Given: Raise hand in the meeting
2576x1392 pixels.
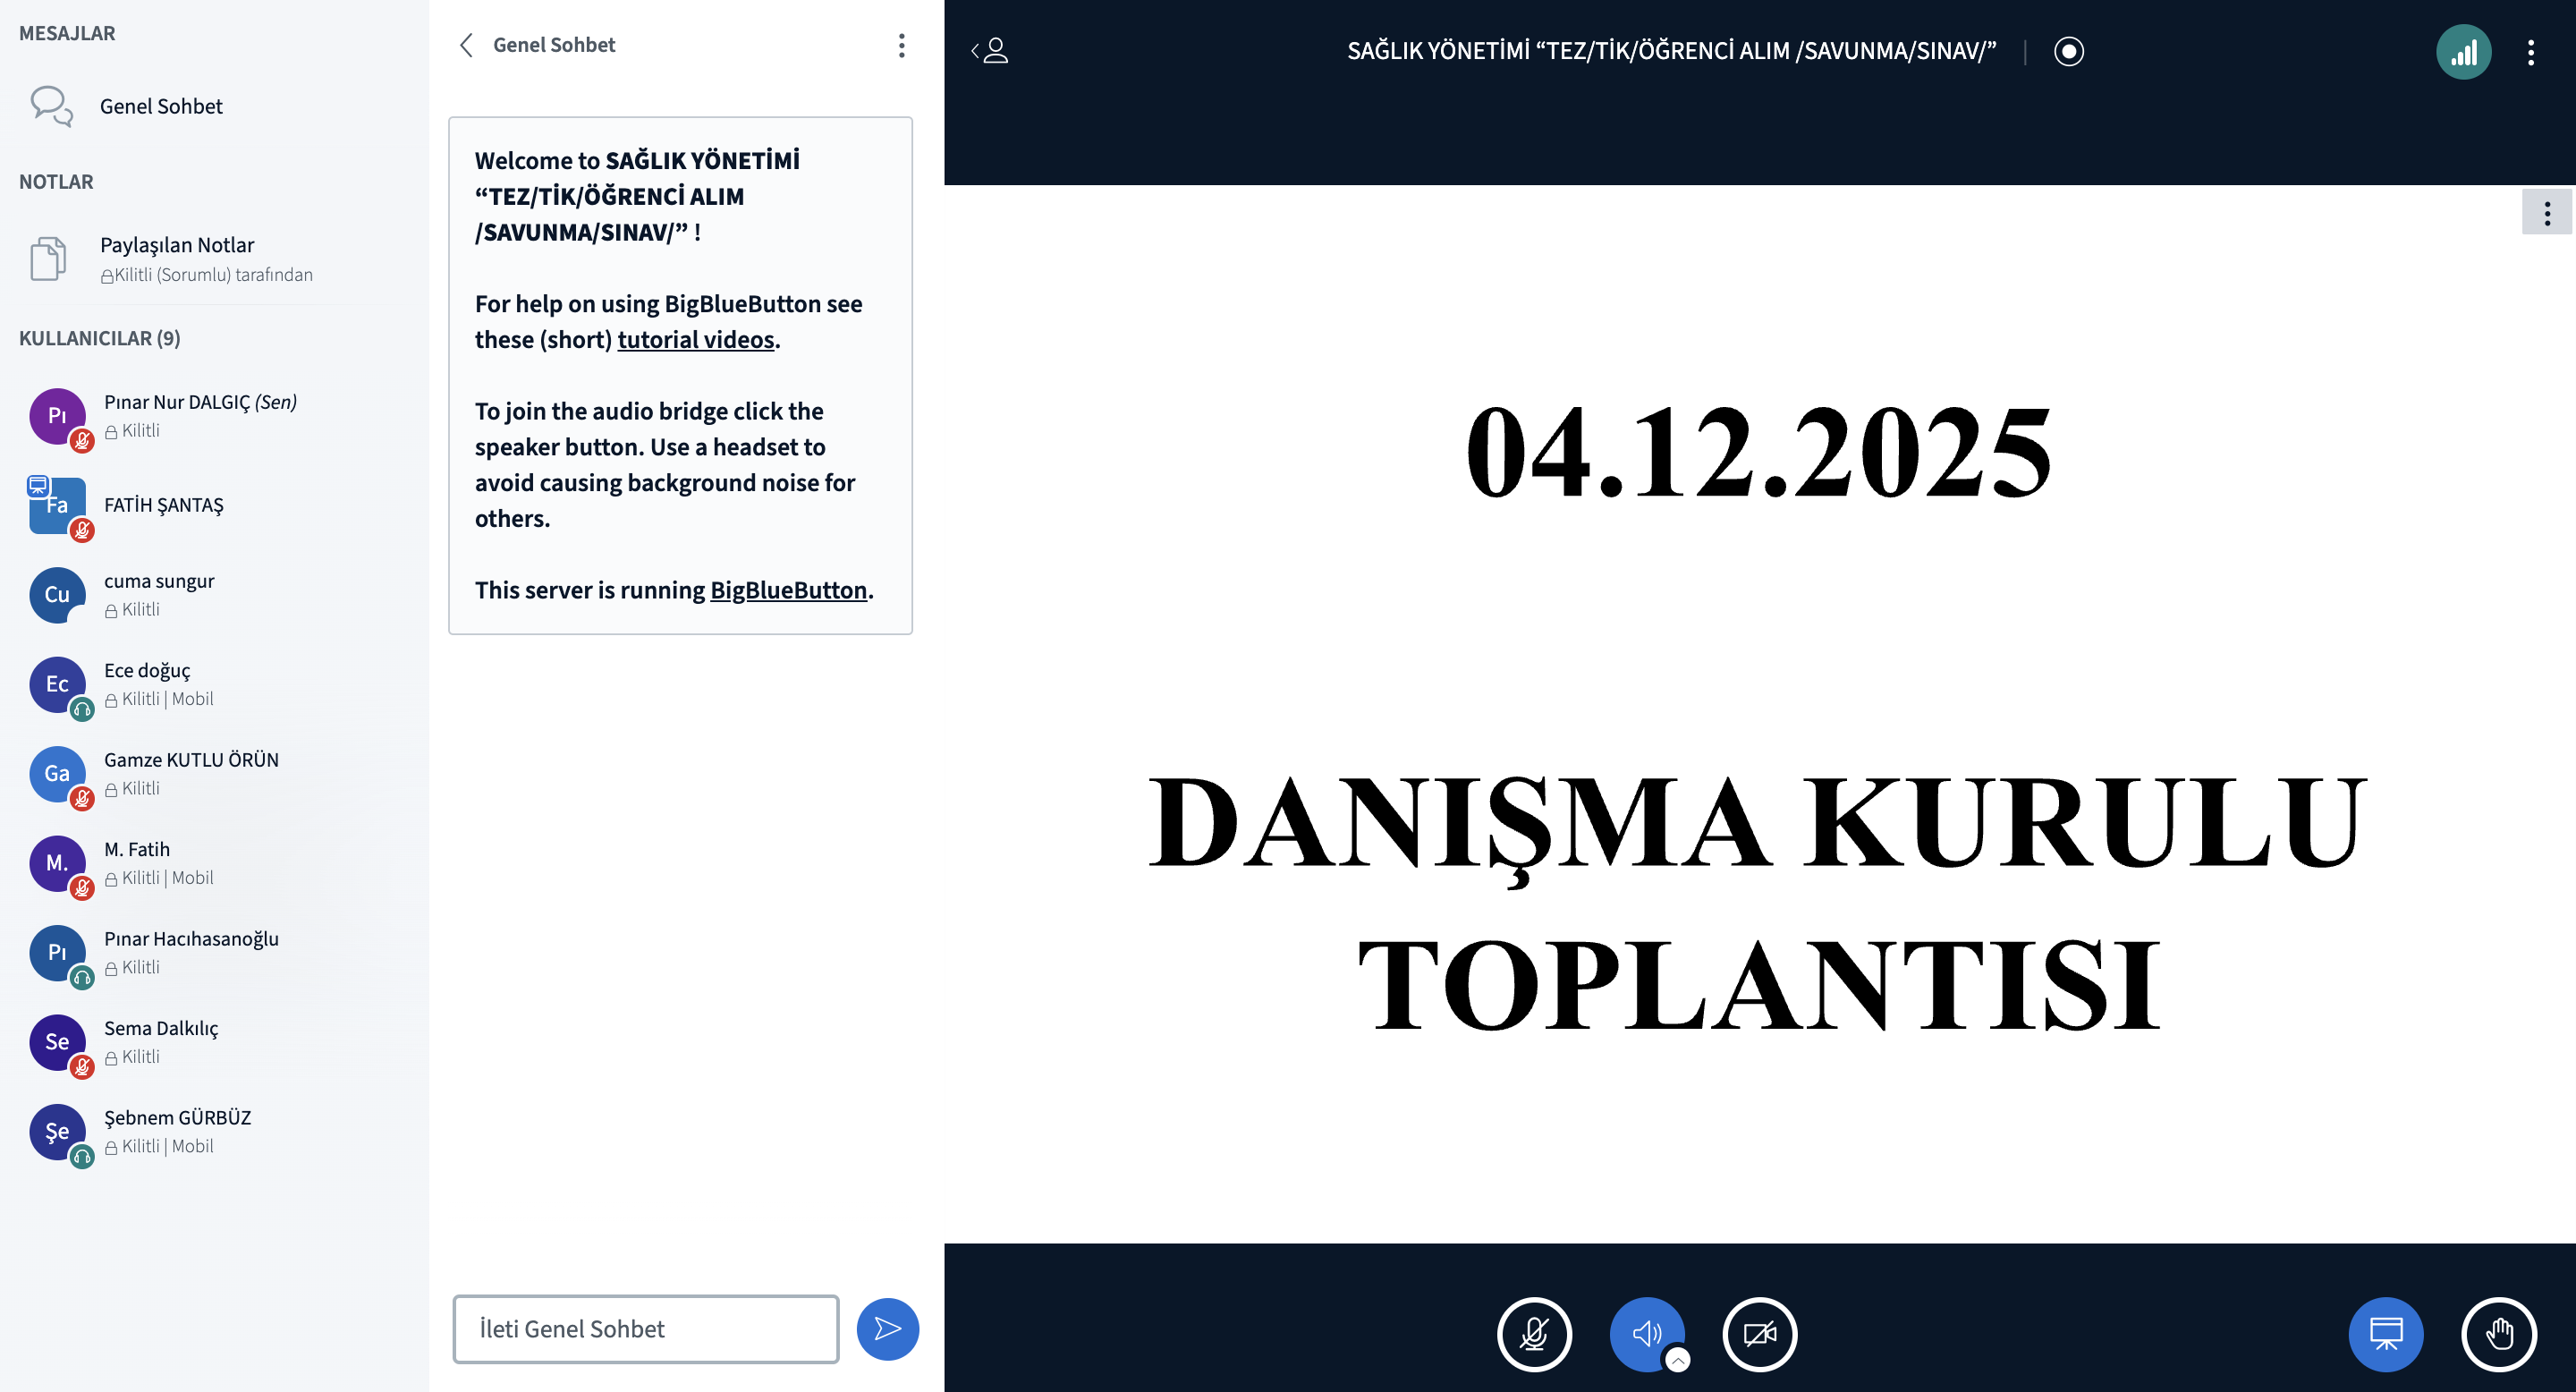Looking at the screenshot, I should pos(2498,1334).
